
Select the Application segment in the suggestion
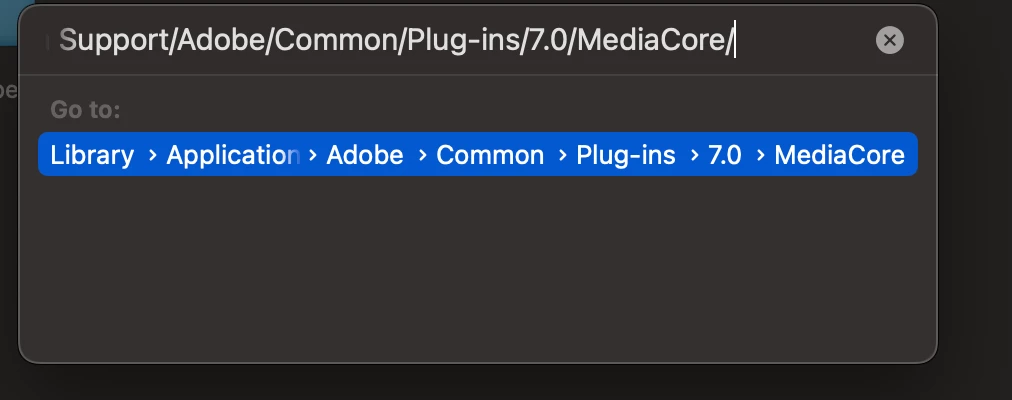point(233,155)
